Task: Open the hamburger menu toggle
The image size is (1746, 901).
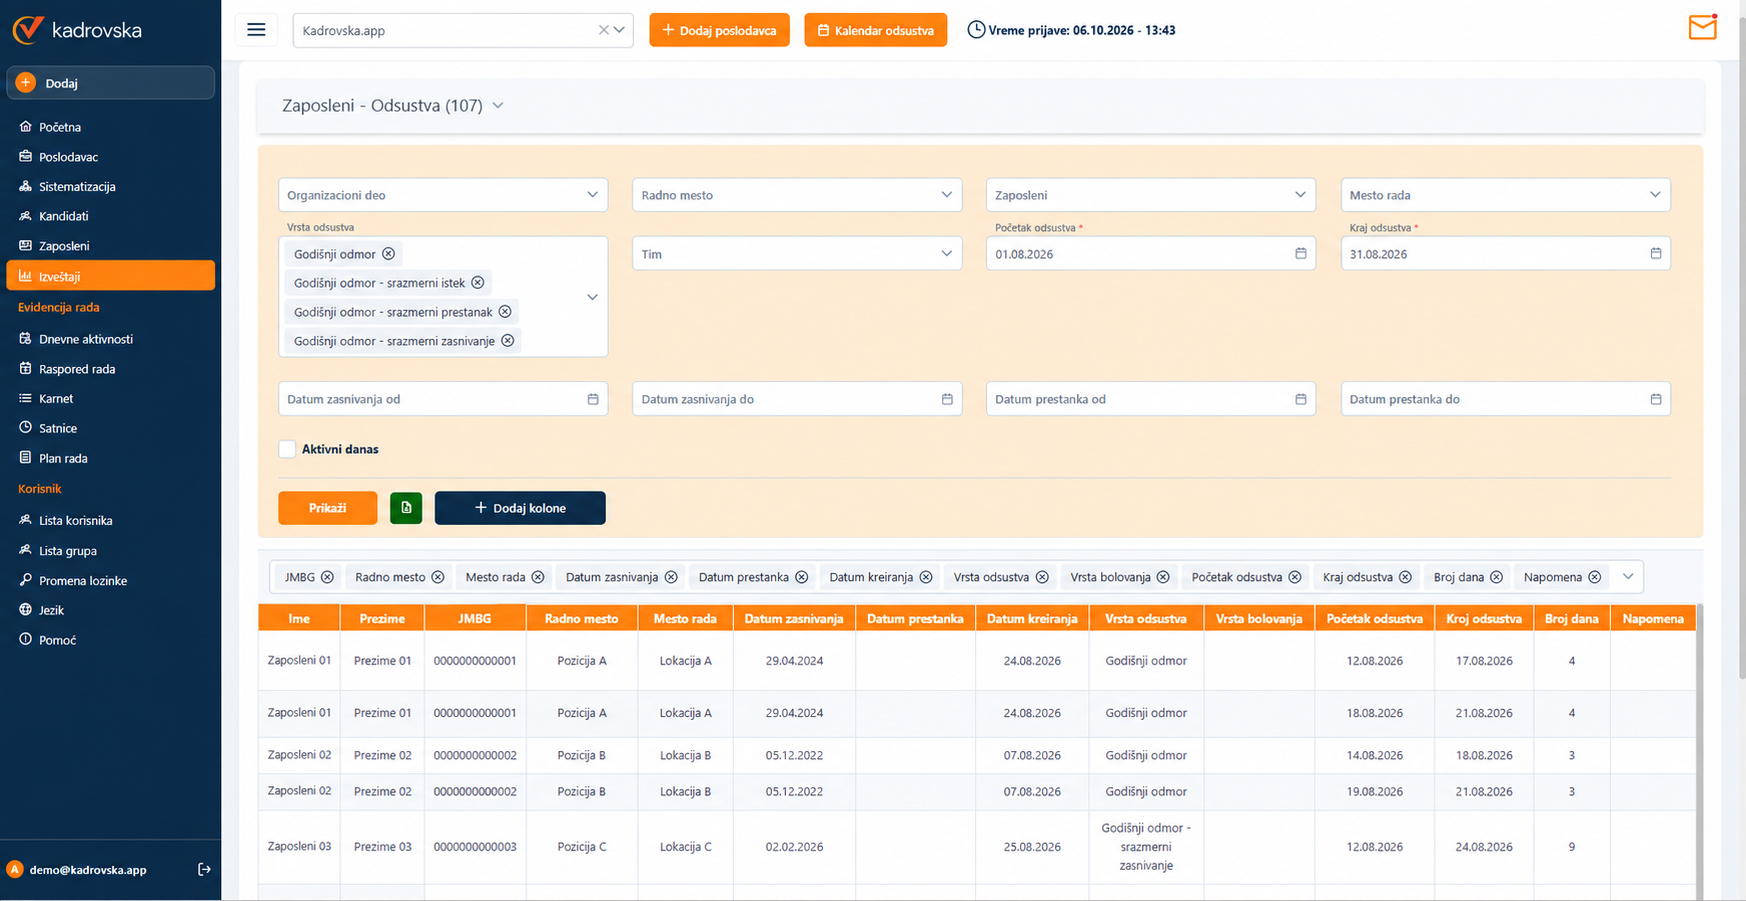Action: click(256, 30)
